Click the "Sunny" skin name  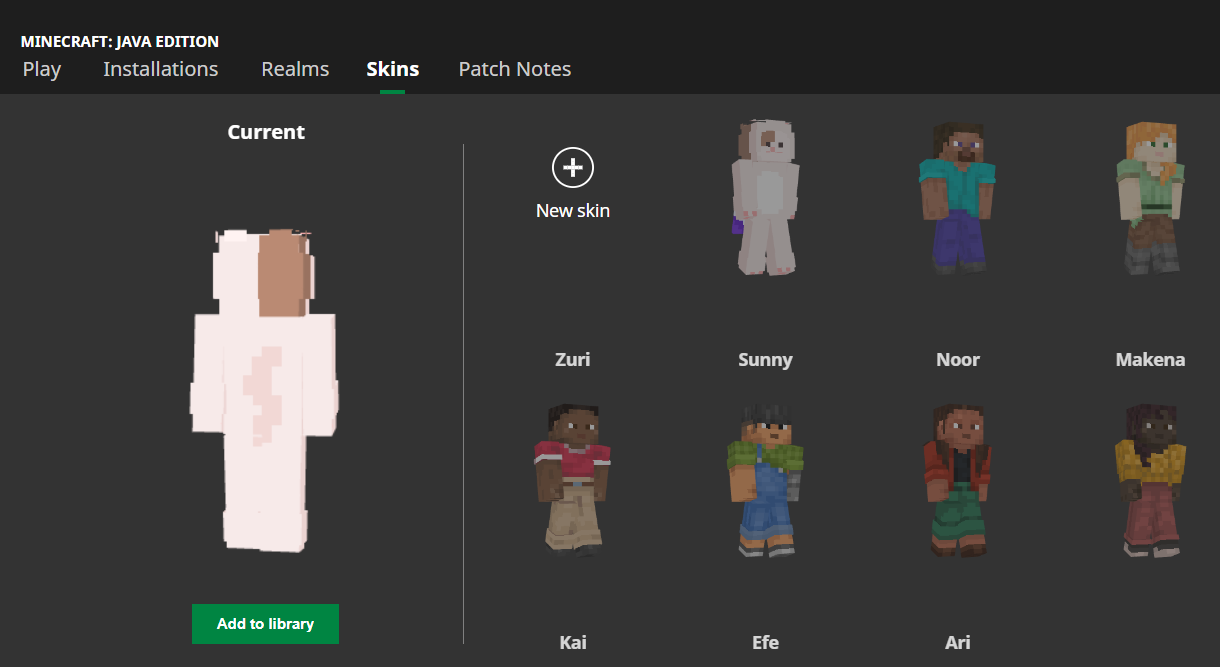coord(765,360)
